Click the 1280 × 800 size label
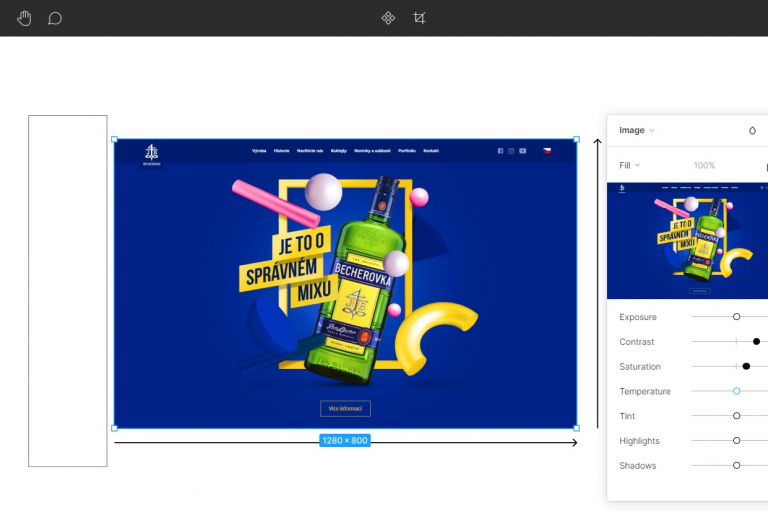 345,440
